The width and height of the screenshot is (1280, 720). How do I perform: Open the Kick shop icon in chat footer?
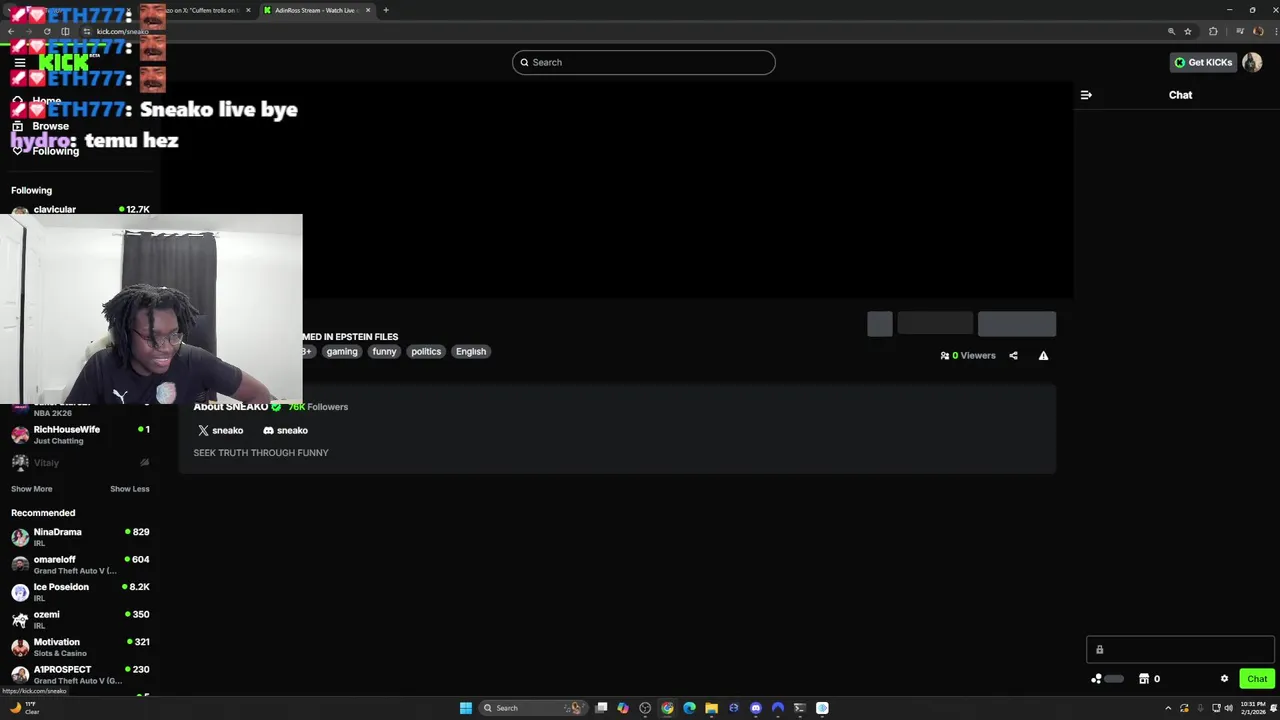1144,679
